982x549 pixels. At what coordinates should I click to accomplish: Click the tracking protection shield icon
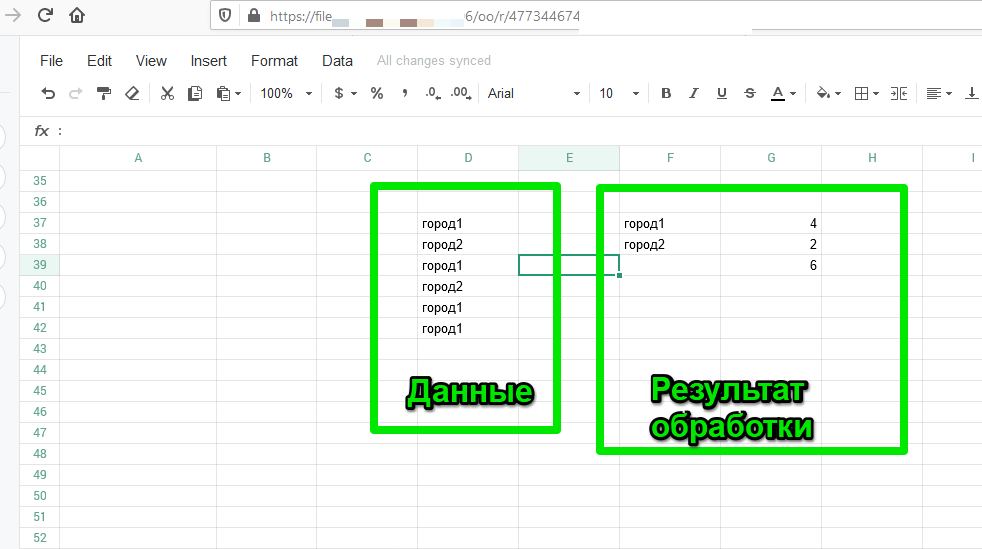pos(225,16)
